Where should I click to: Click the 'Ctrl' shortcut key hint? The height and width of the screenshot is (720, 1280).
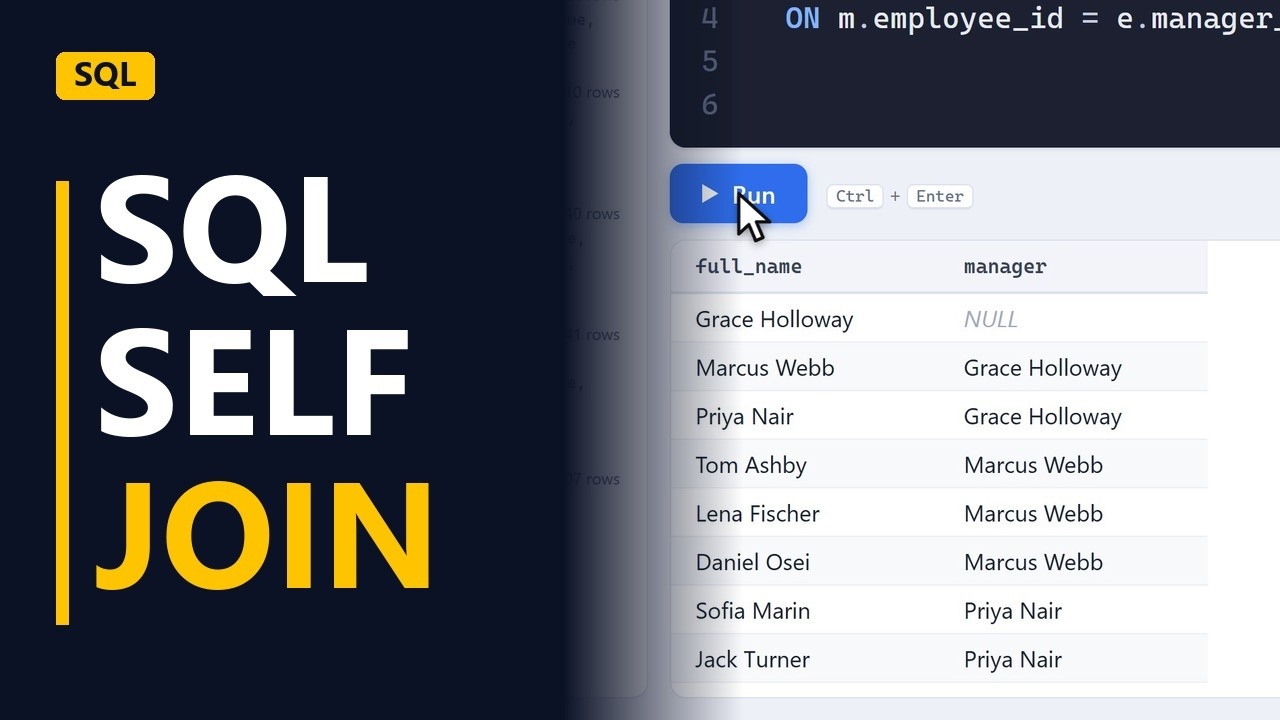855,196
